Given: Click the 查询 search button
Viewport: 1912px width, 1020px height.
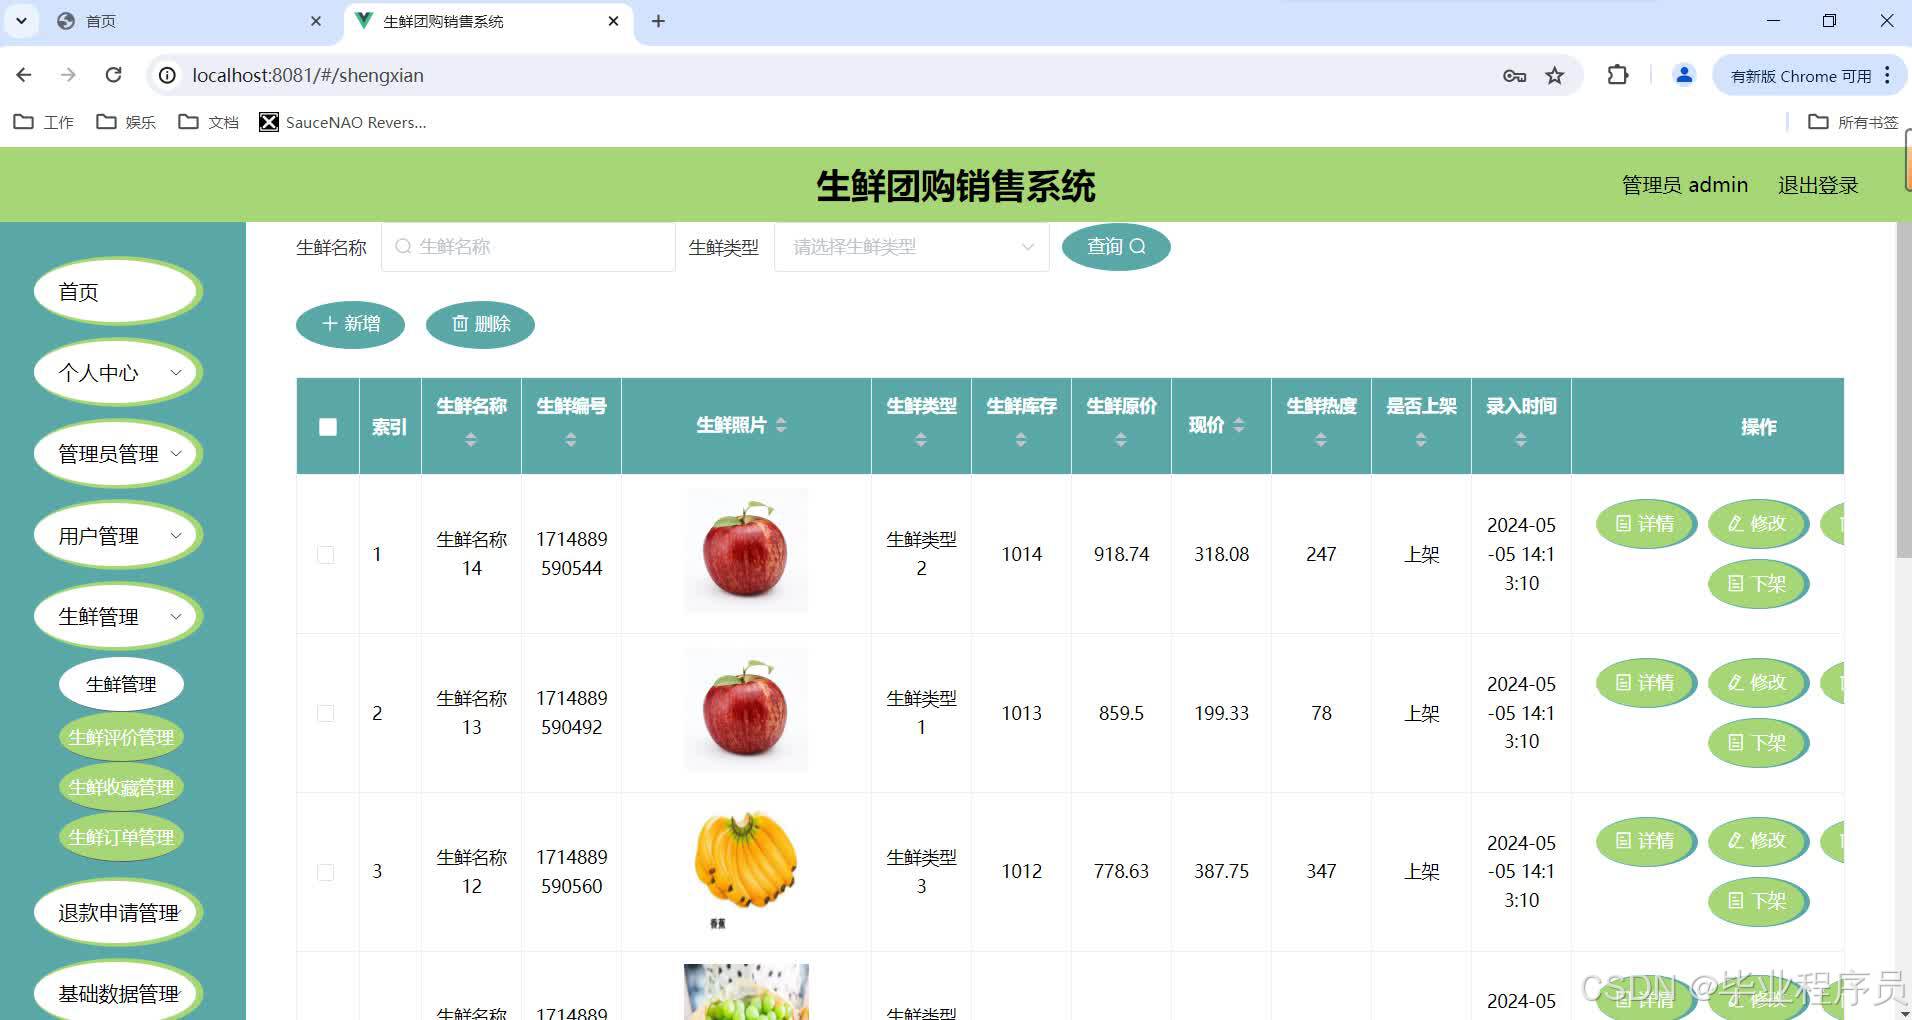Looking at the screenshot, I should (x=1116, y=247).
